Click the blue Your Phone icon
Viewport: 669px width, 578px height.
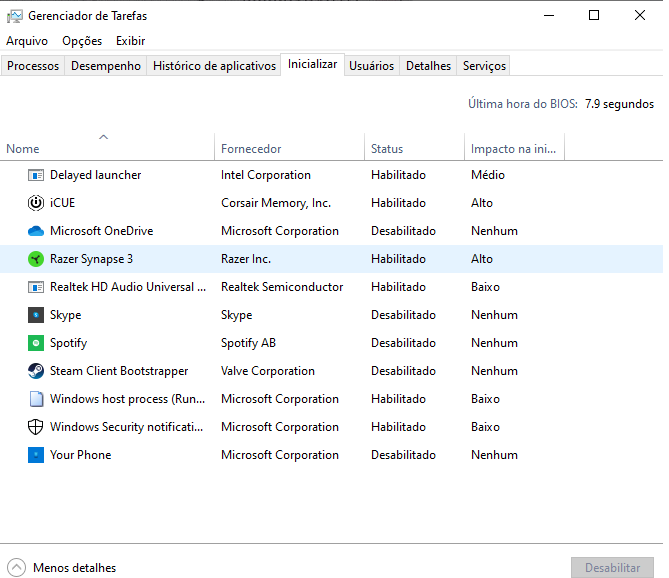point(36,455)
